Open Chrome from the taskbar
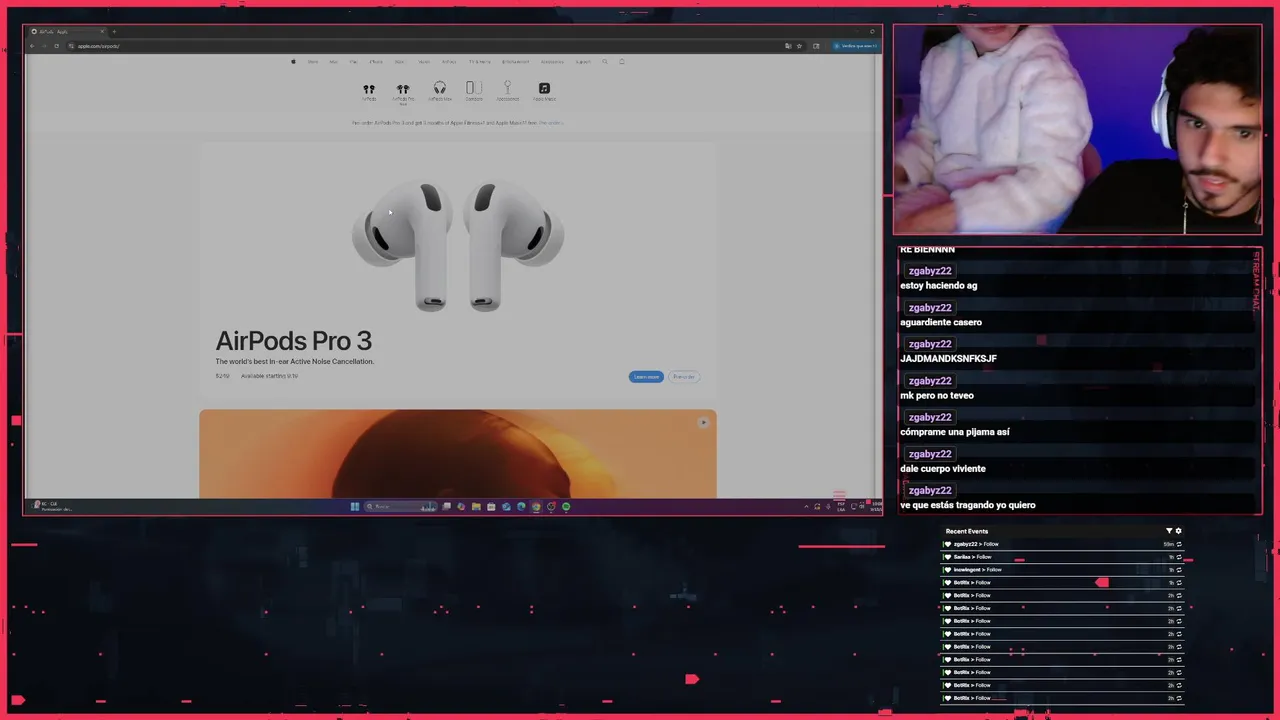The image size is (1280, 720). 536,506
